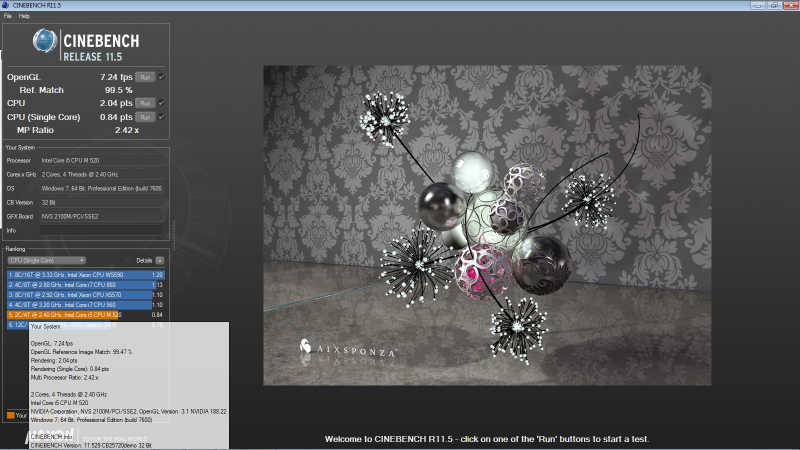Click the rendered spheres preview image
The width and height of the screenshot is (800, 450).
tap(487, 225)
